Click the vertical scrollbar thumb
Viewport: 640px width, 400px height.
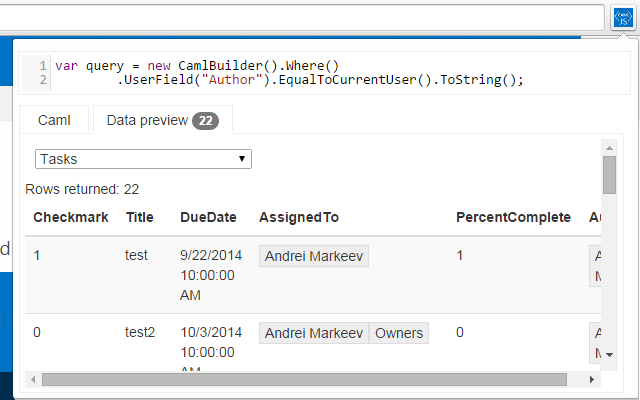pos(609,175)
